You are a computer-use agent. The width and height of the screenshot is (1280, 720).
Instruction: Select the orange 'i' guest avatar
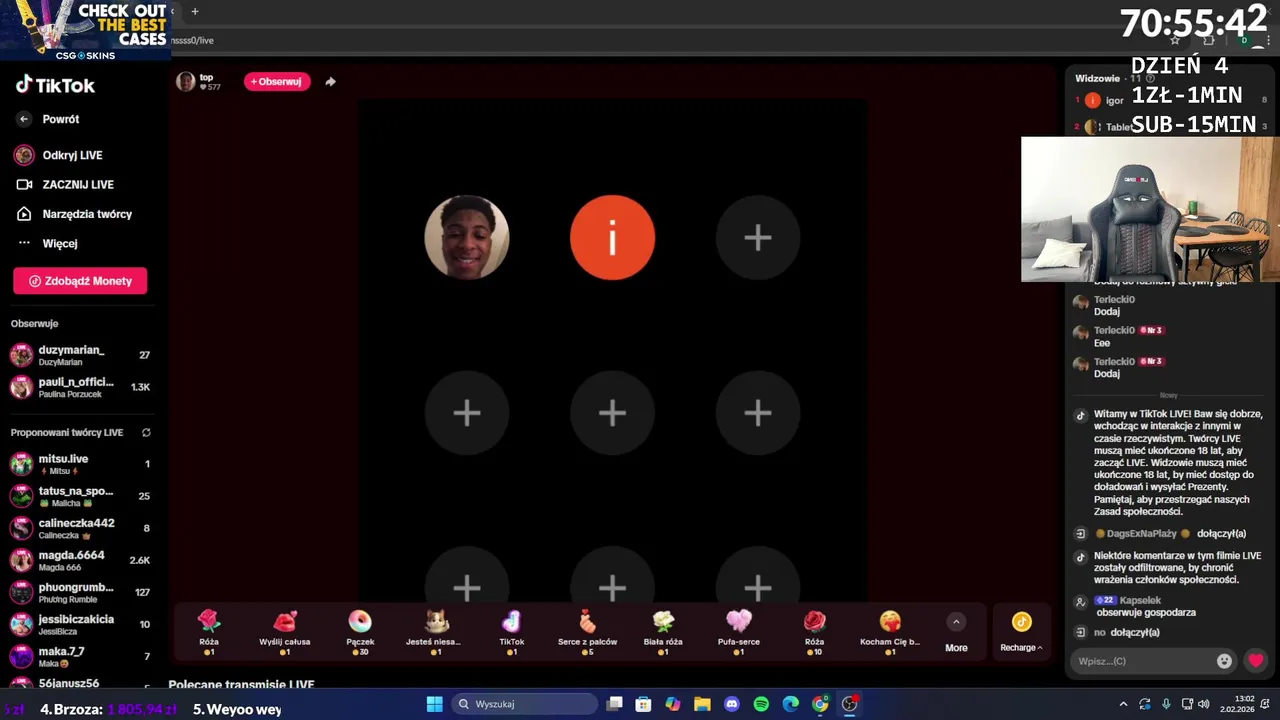(x=612, y=237)
